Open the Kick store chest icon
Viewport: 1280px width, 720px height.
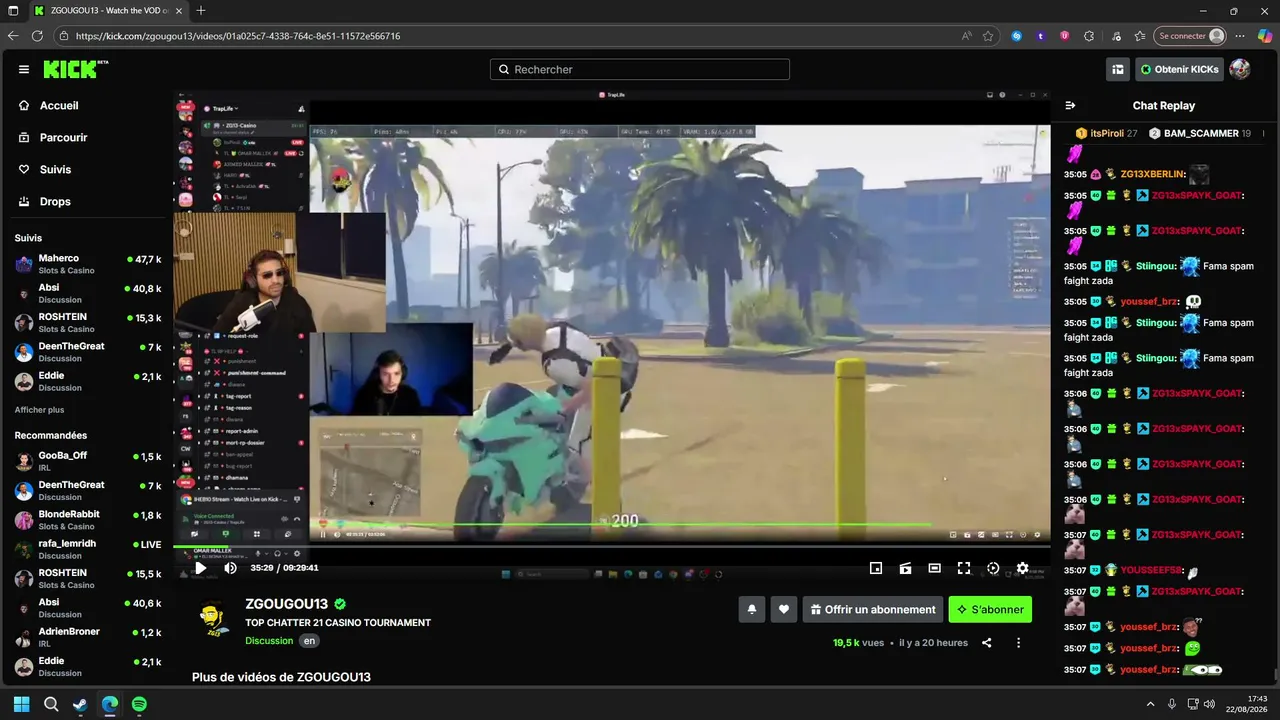pos(1118,69)
